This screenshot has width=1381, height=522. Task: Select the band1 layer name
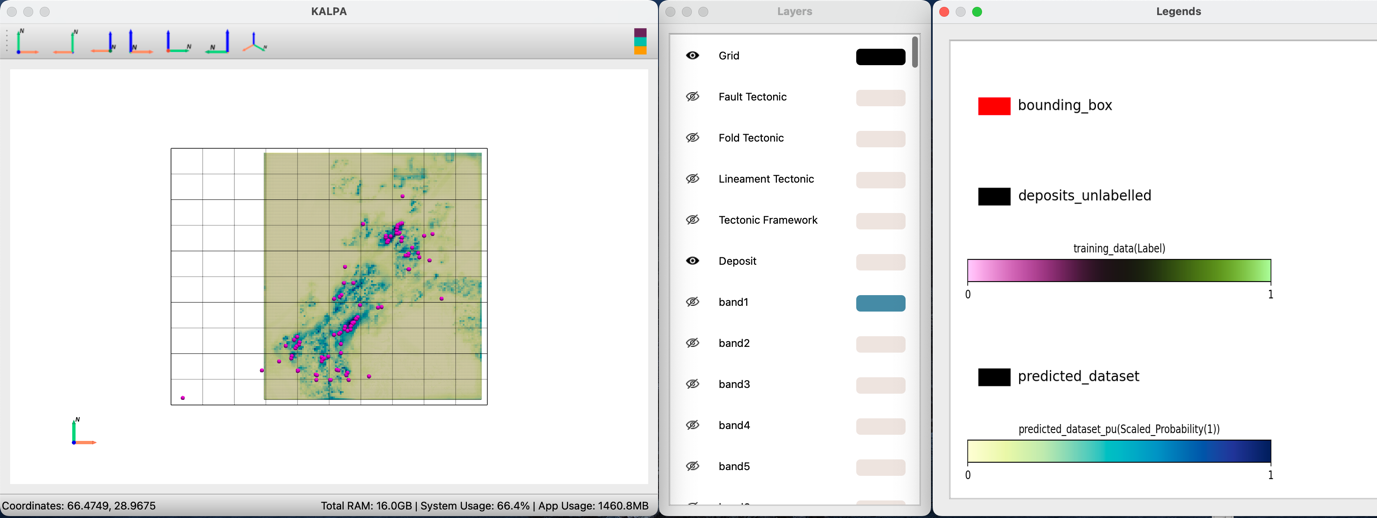(734, 302)
